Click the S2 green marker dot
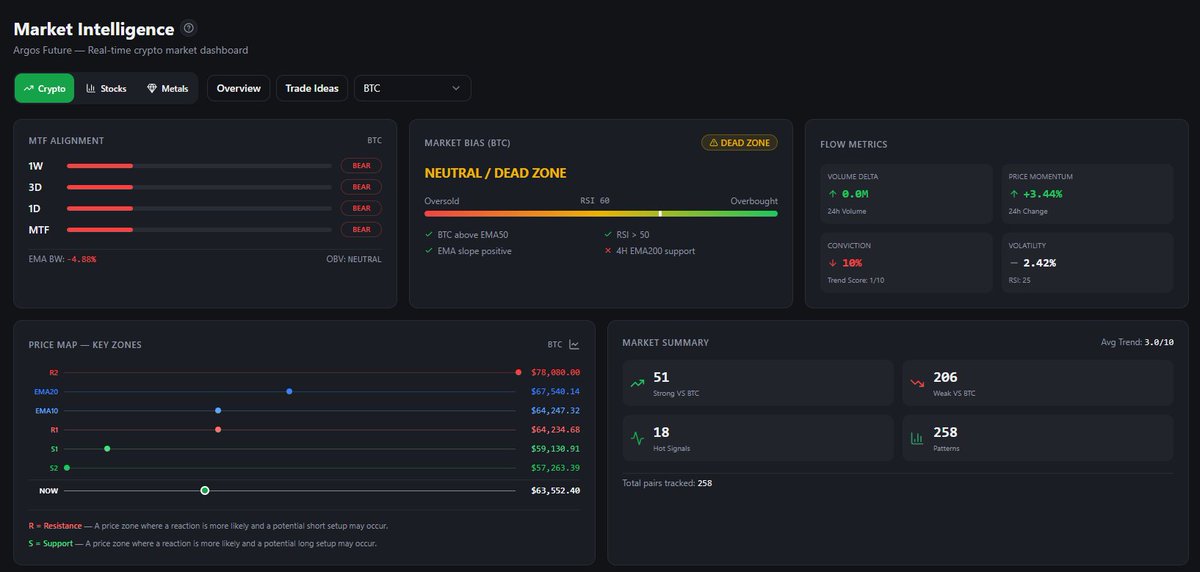The width and height of the screenshot is (1200, 572). (x=67, y=467)
